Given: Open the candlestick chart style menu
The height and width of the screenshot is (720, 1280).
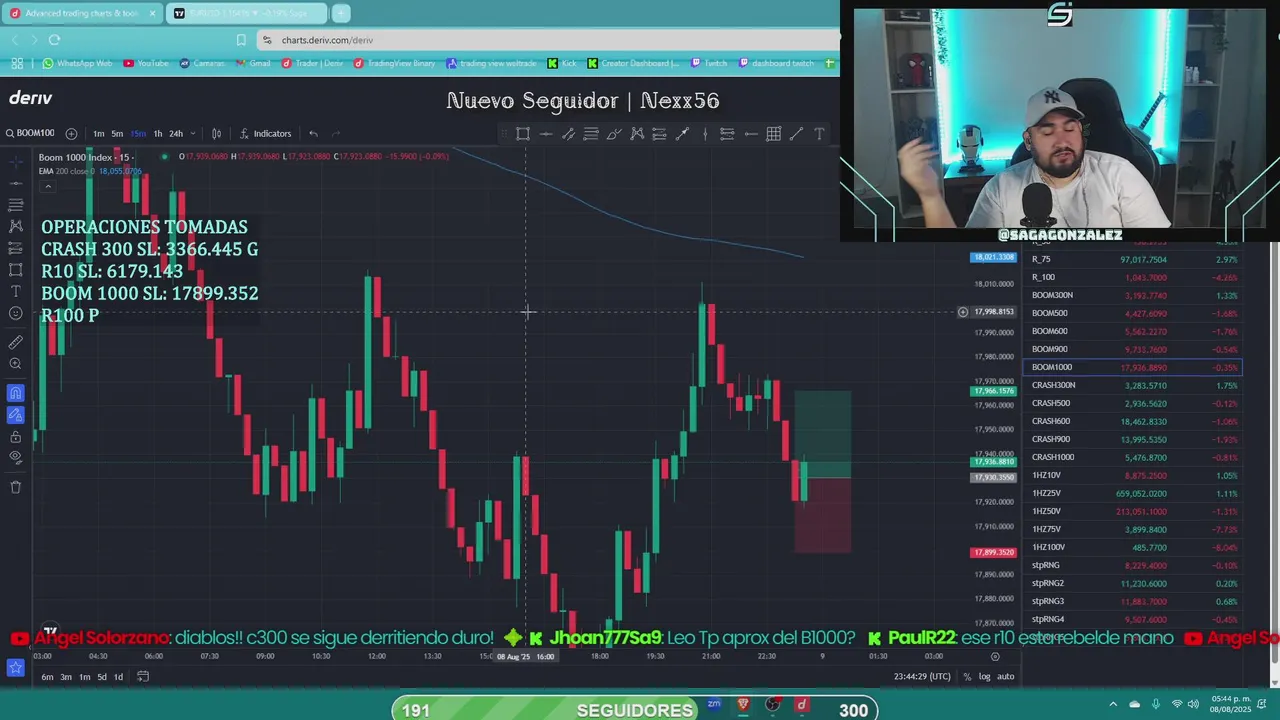Looking at the screenshot, I should (216, 134).
